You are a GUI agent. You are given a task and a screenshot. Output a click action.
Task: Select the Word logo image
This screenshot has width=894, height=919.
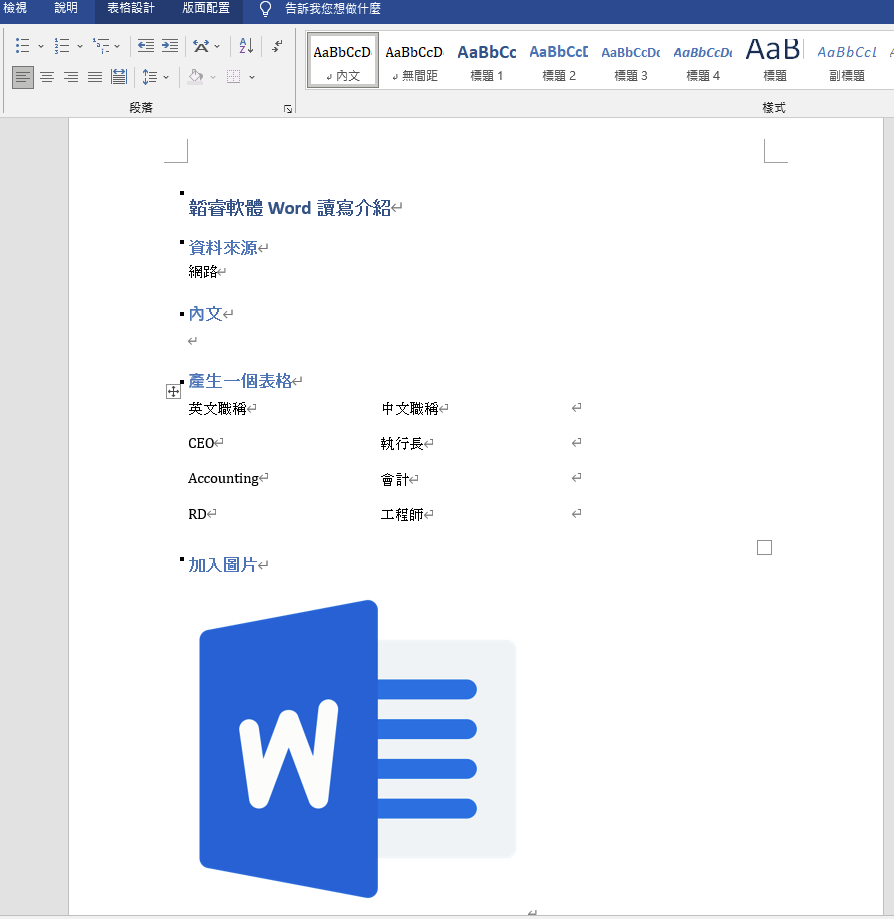pyautogui.click(x=358, y=749)
